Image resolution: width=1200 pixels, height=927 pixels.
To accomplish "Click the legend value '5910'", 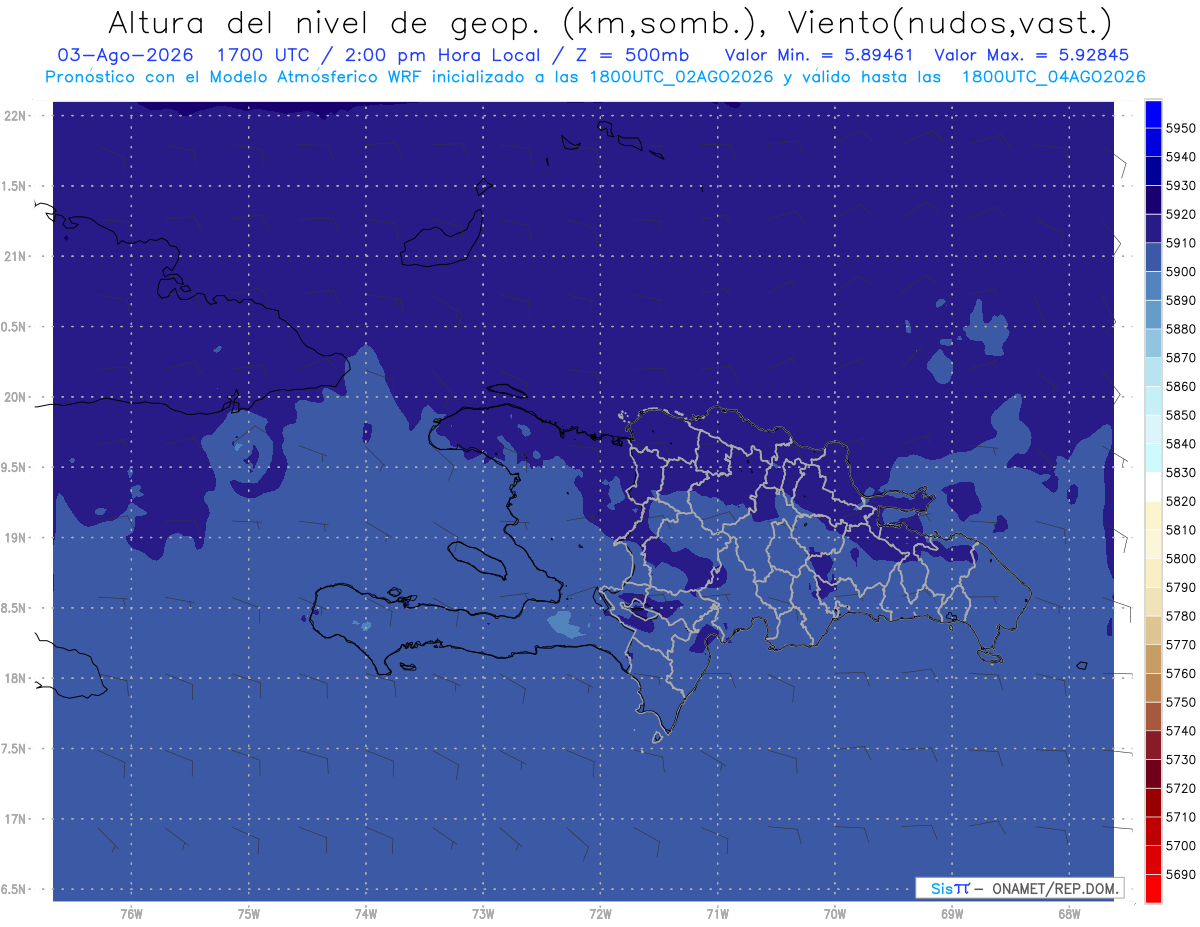I will [1181, 243].
